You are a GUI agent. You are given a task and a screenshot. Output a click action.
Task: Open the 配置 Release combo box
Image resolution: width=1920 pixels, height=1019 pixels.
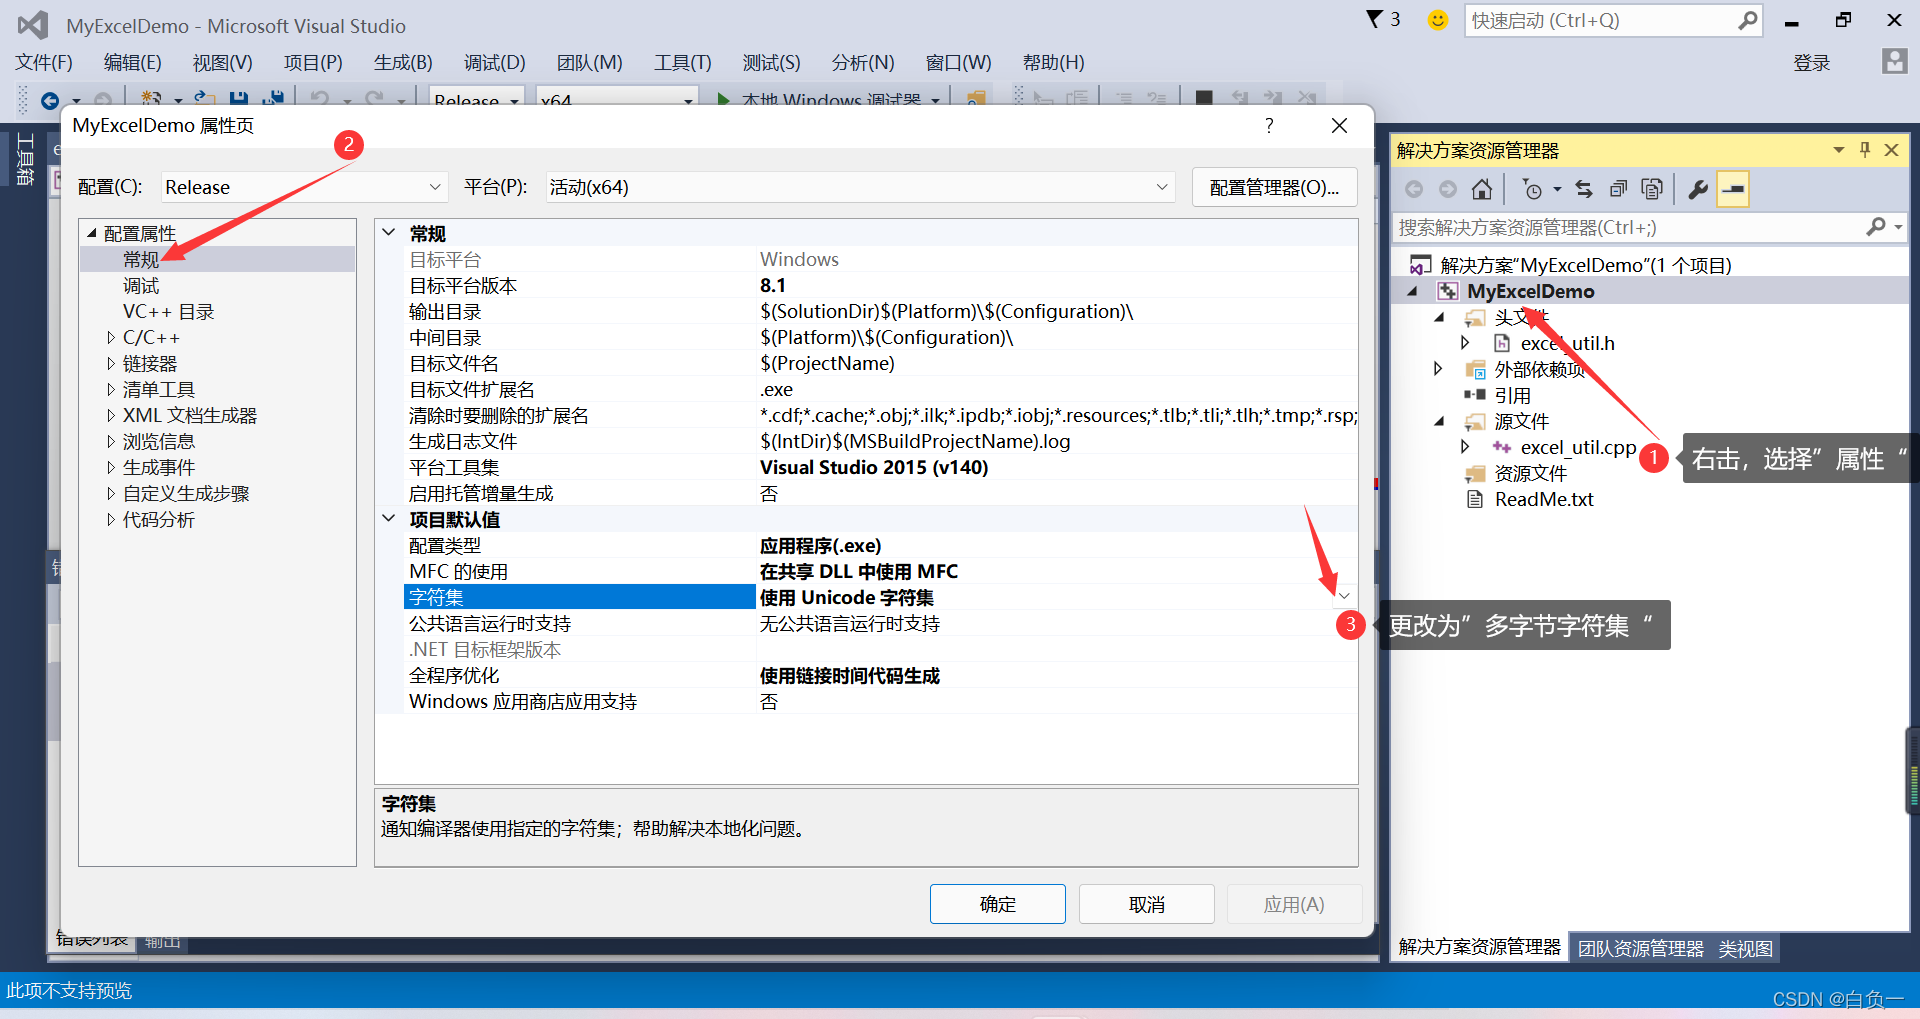(304, 187)
